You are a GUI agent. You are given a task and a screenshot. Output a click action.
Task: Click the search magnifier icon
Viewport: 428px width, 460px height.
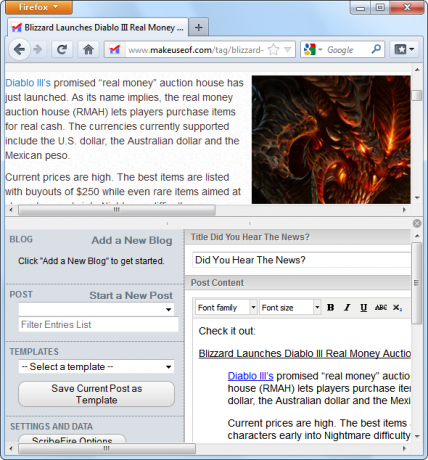(376, 49)
